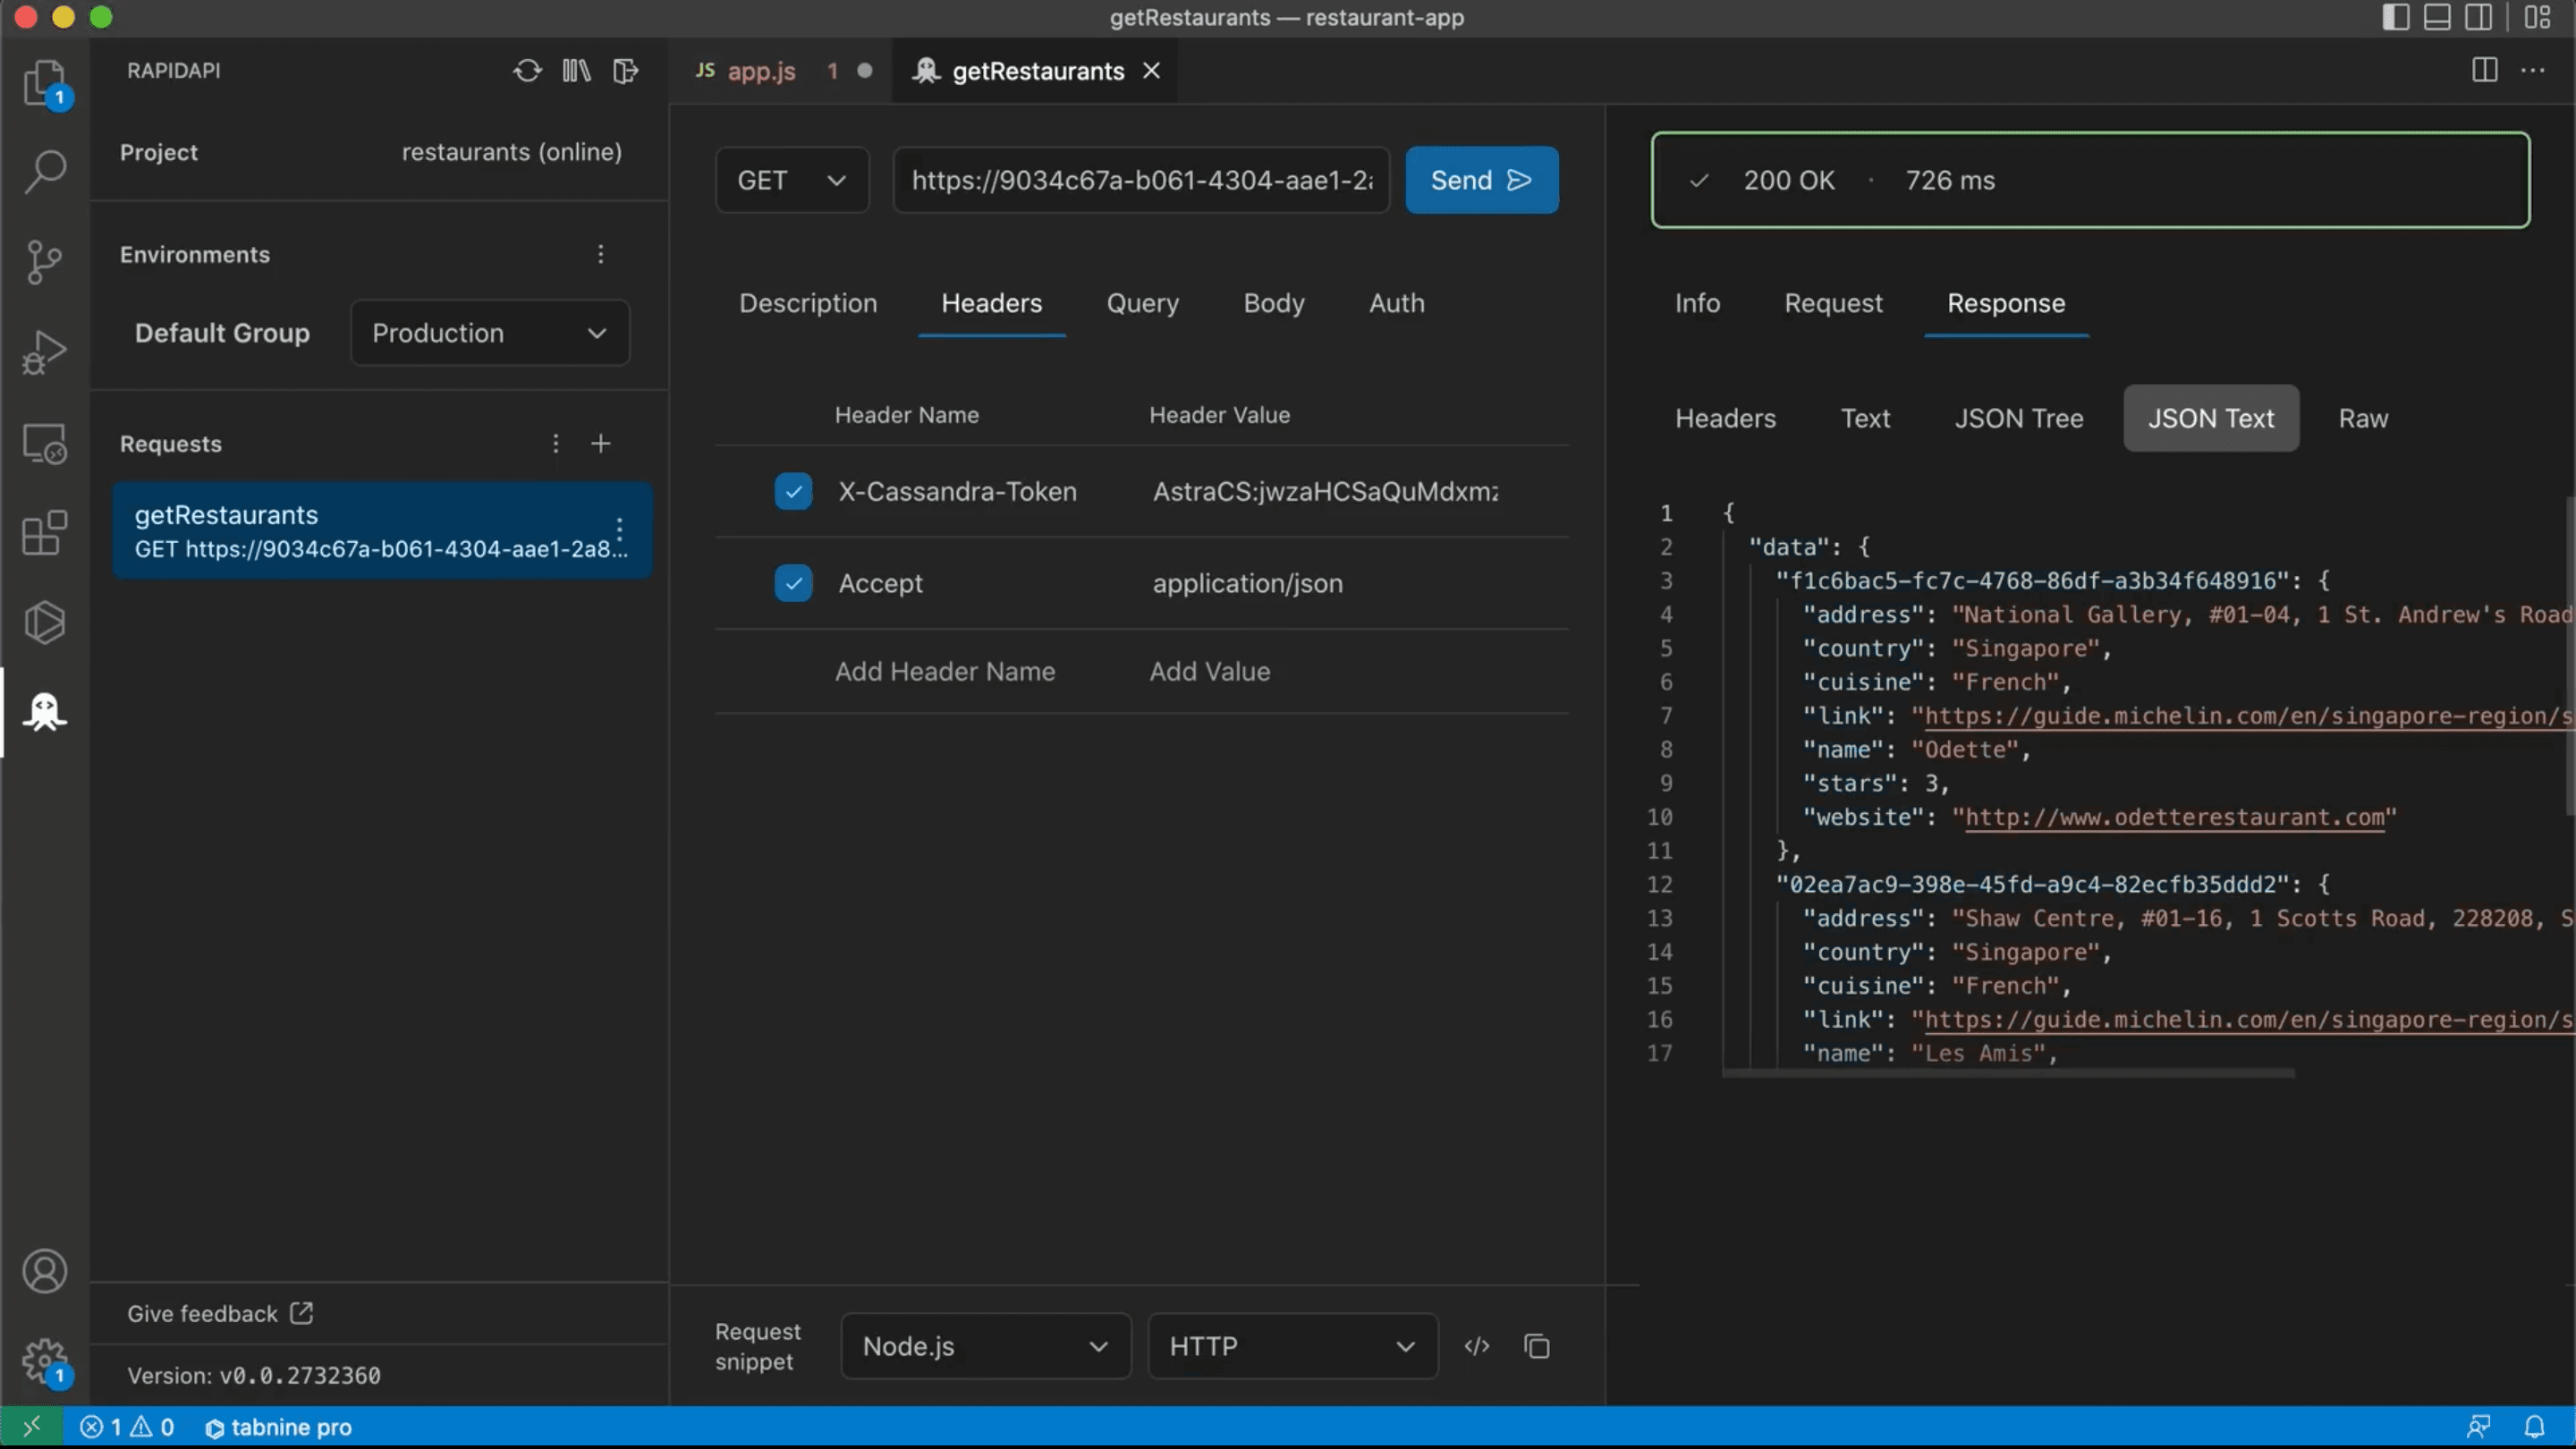Open the hexagon-shaped extension icon in activity bar

pyautogui.click(x=45, y=622)
